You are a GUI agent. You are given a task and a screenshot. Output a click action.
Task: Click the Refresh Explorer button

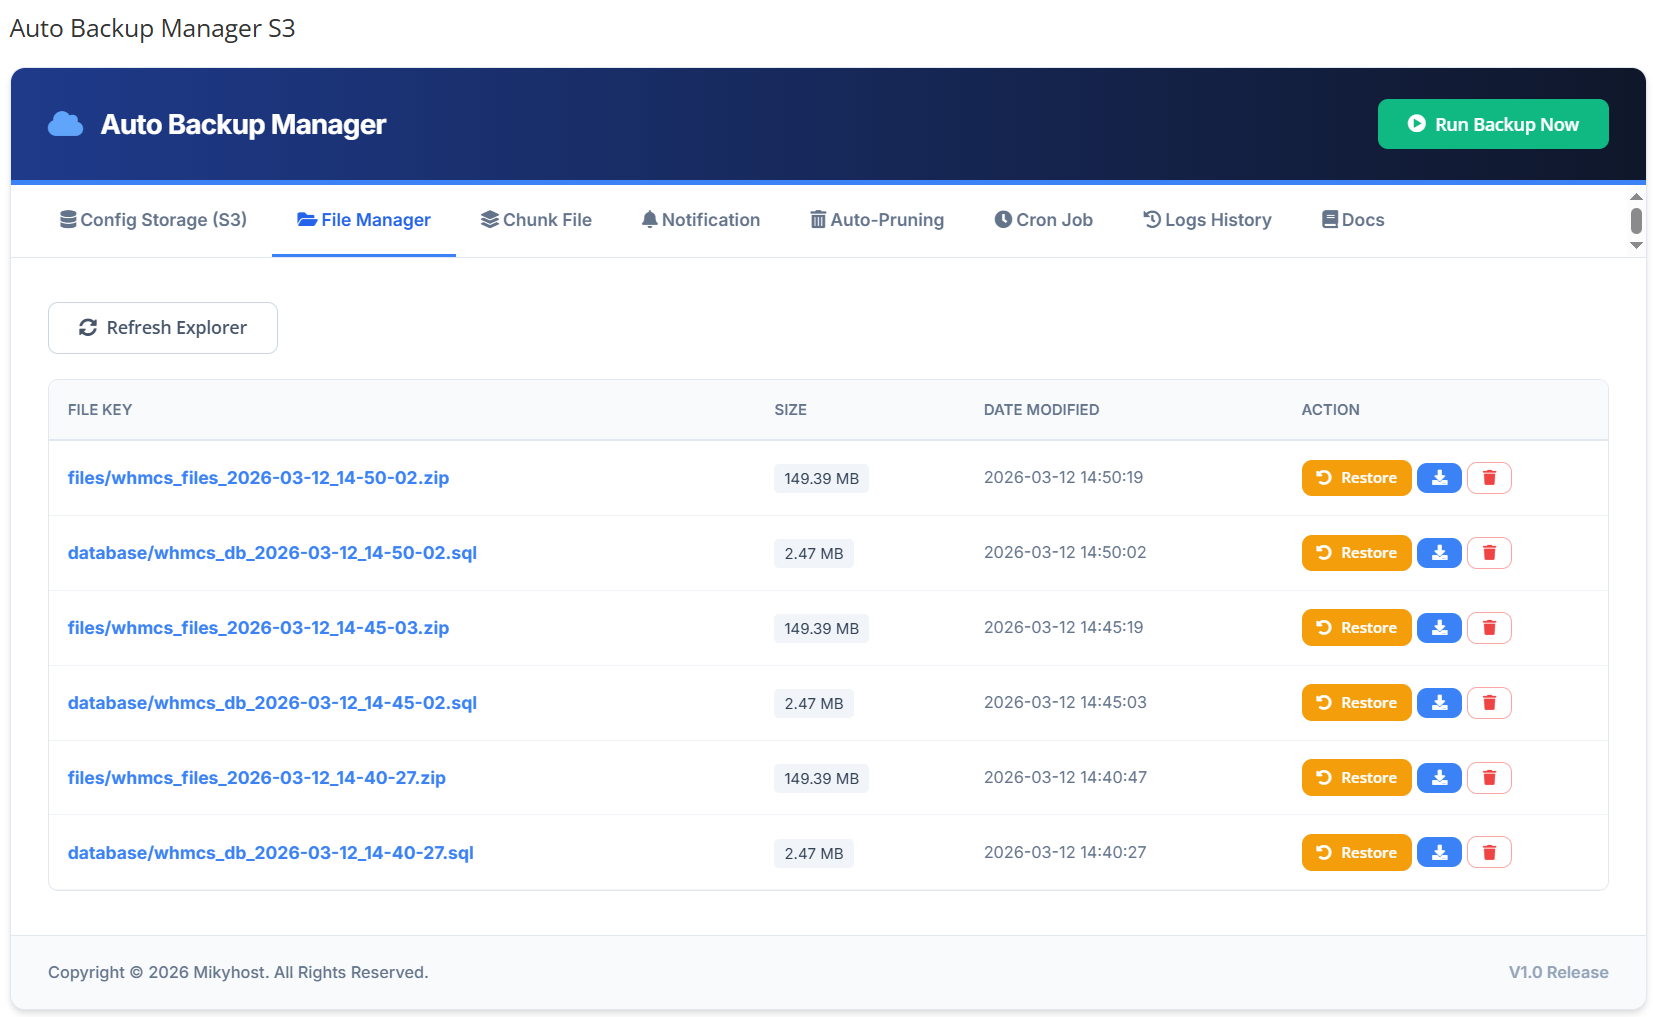tap(163, 328)
